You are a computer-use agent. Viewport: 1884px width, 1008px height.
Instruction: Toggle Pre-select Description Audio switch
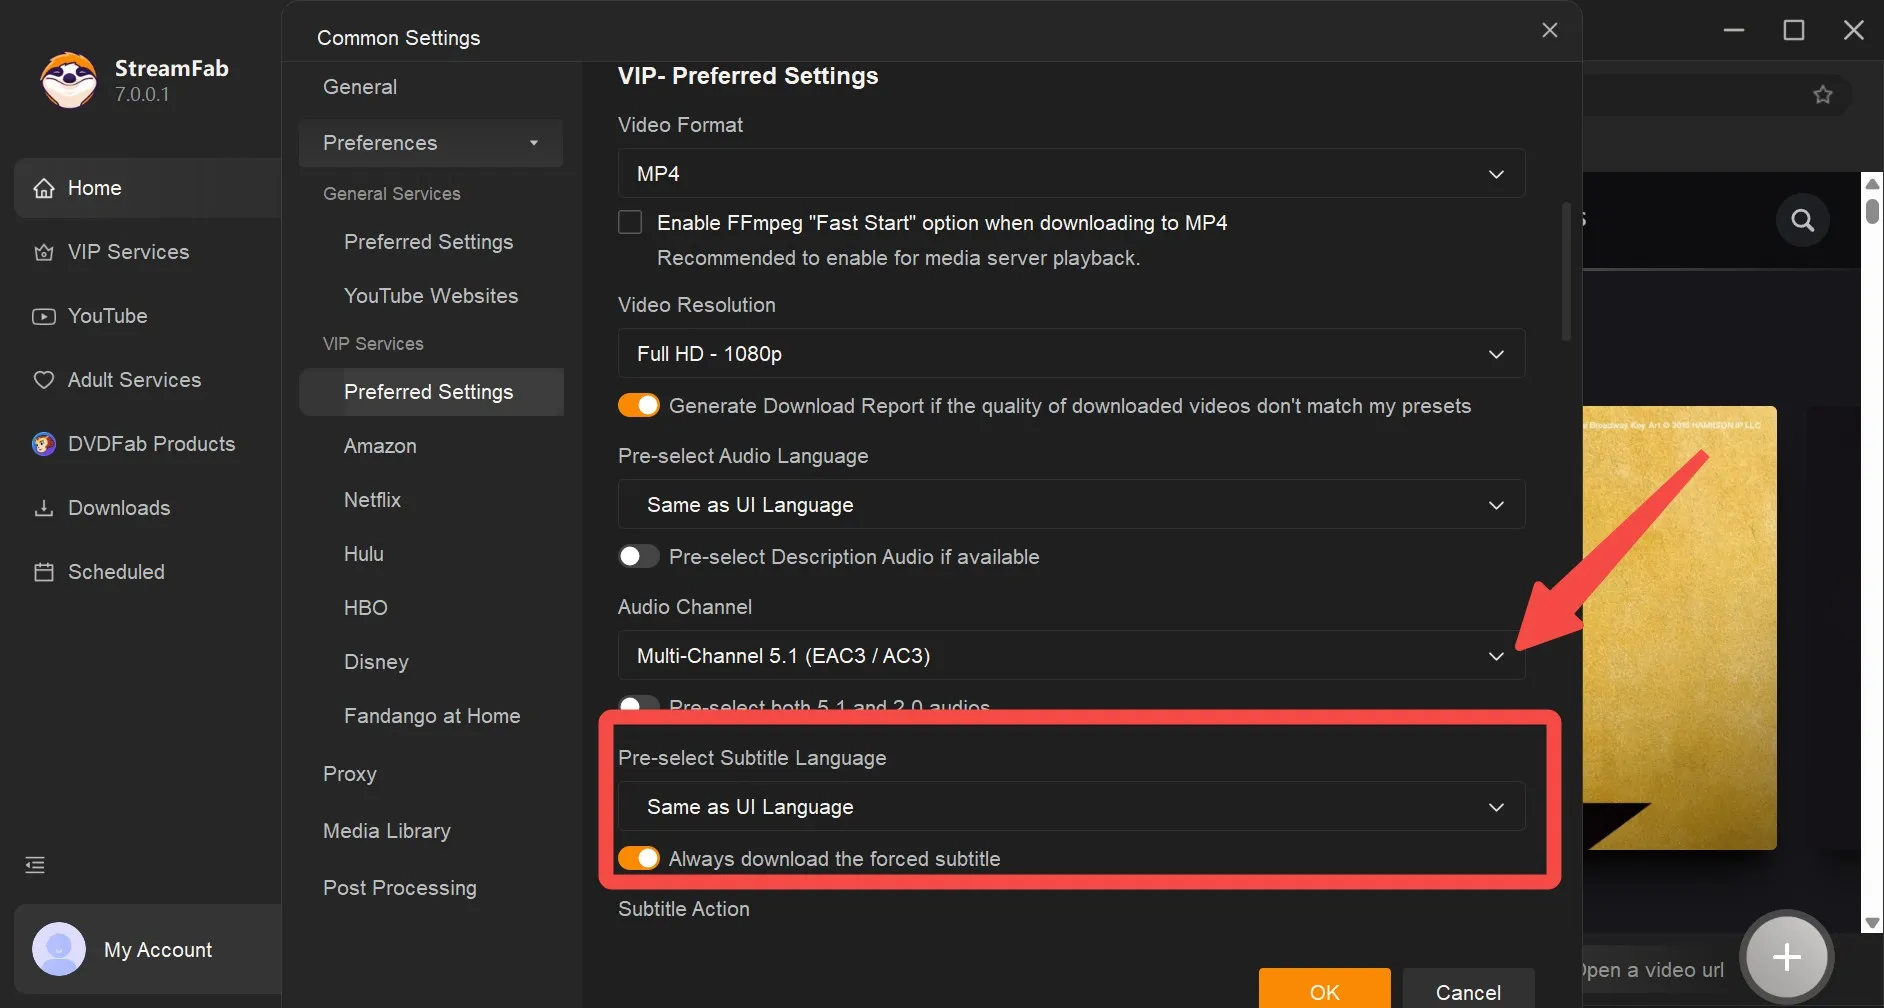[639, 556]
